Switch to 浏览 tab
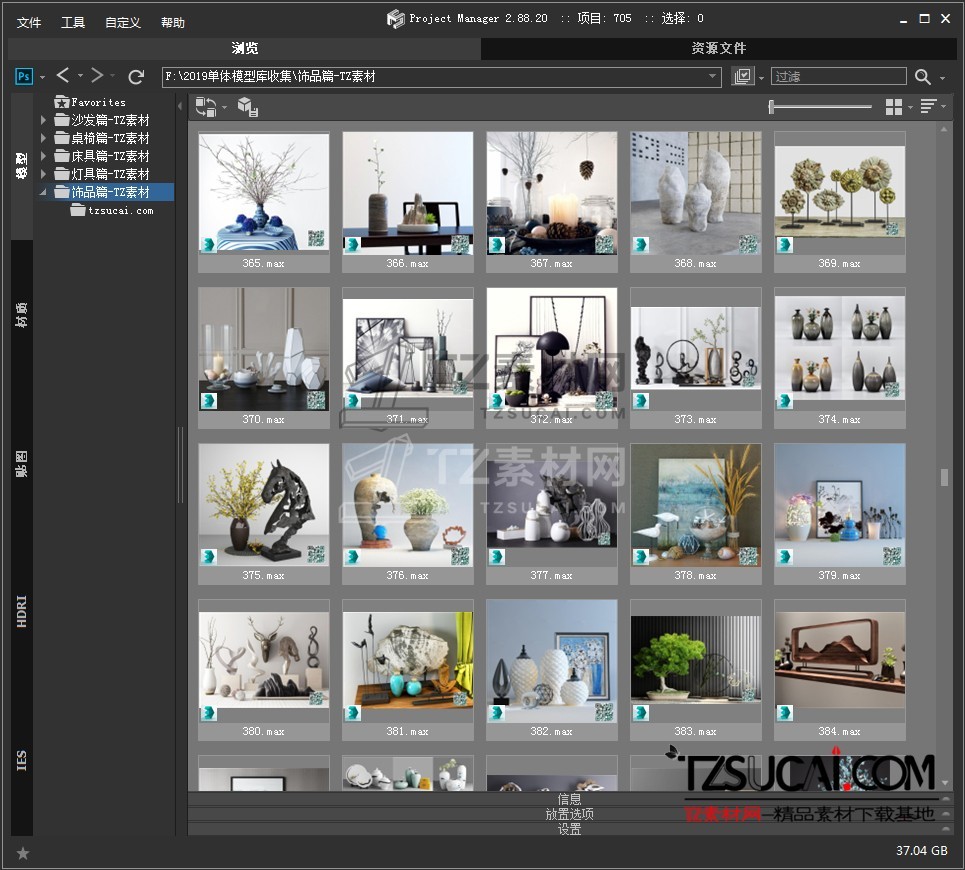 pyautogui.click(x=244, y=48)
